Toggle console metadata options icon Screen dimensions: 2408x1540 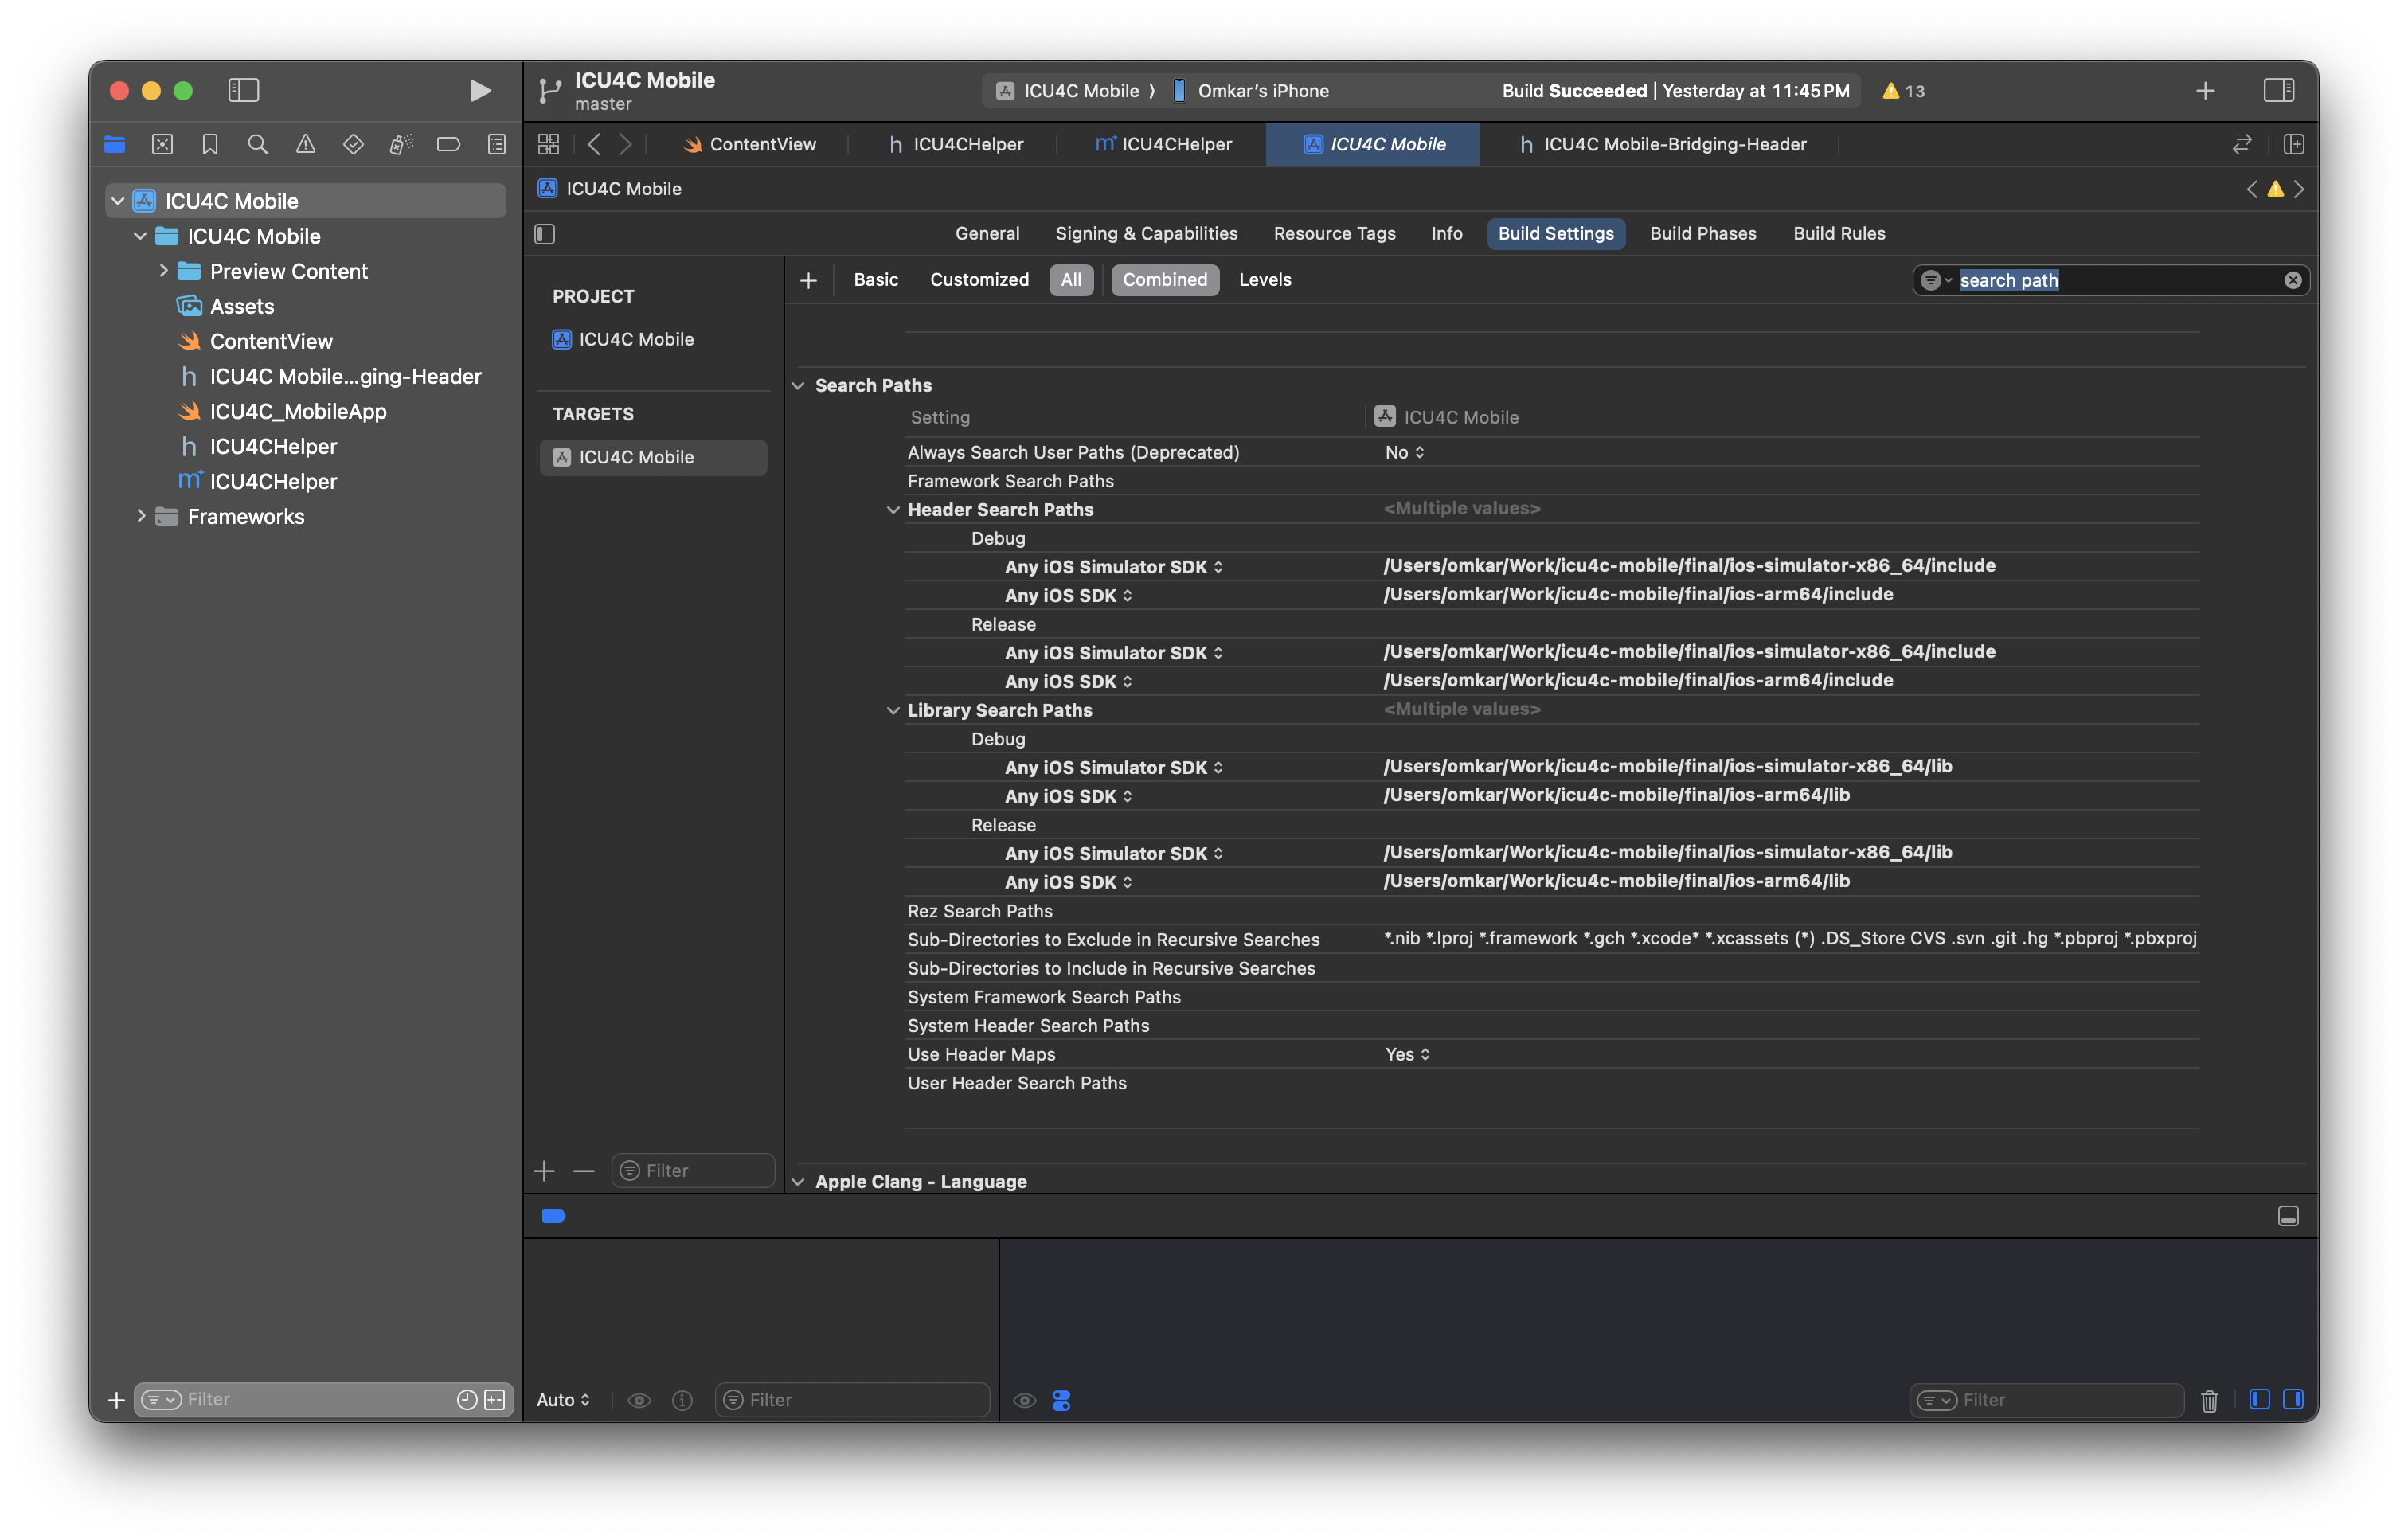pos(1061,1401)
